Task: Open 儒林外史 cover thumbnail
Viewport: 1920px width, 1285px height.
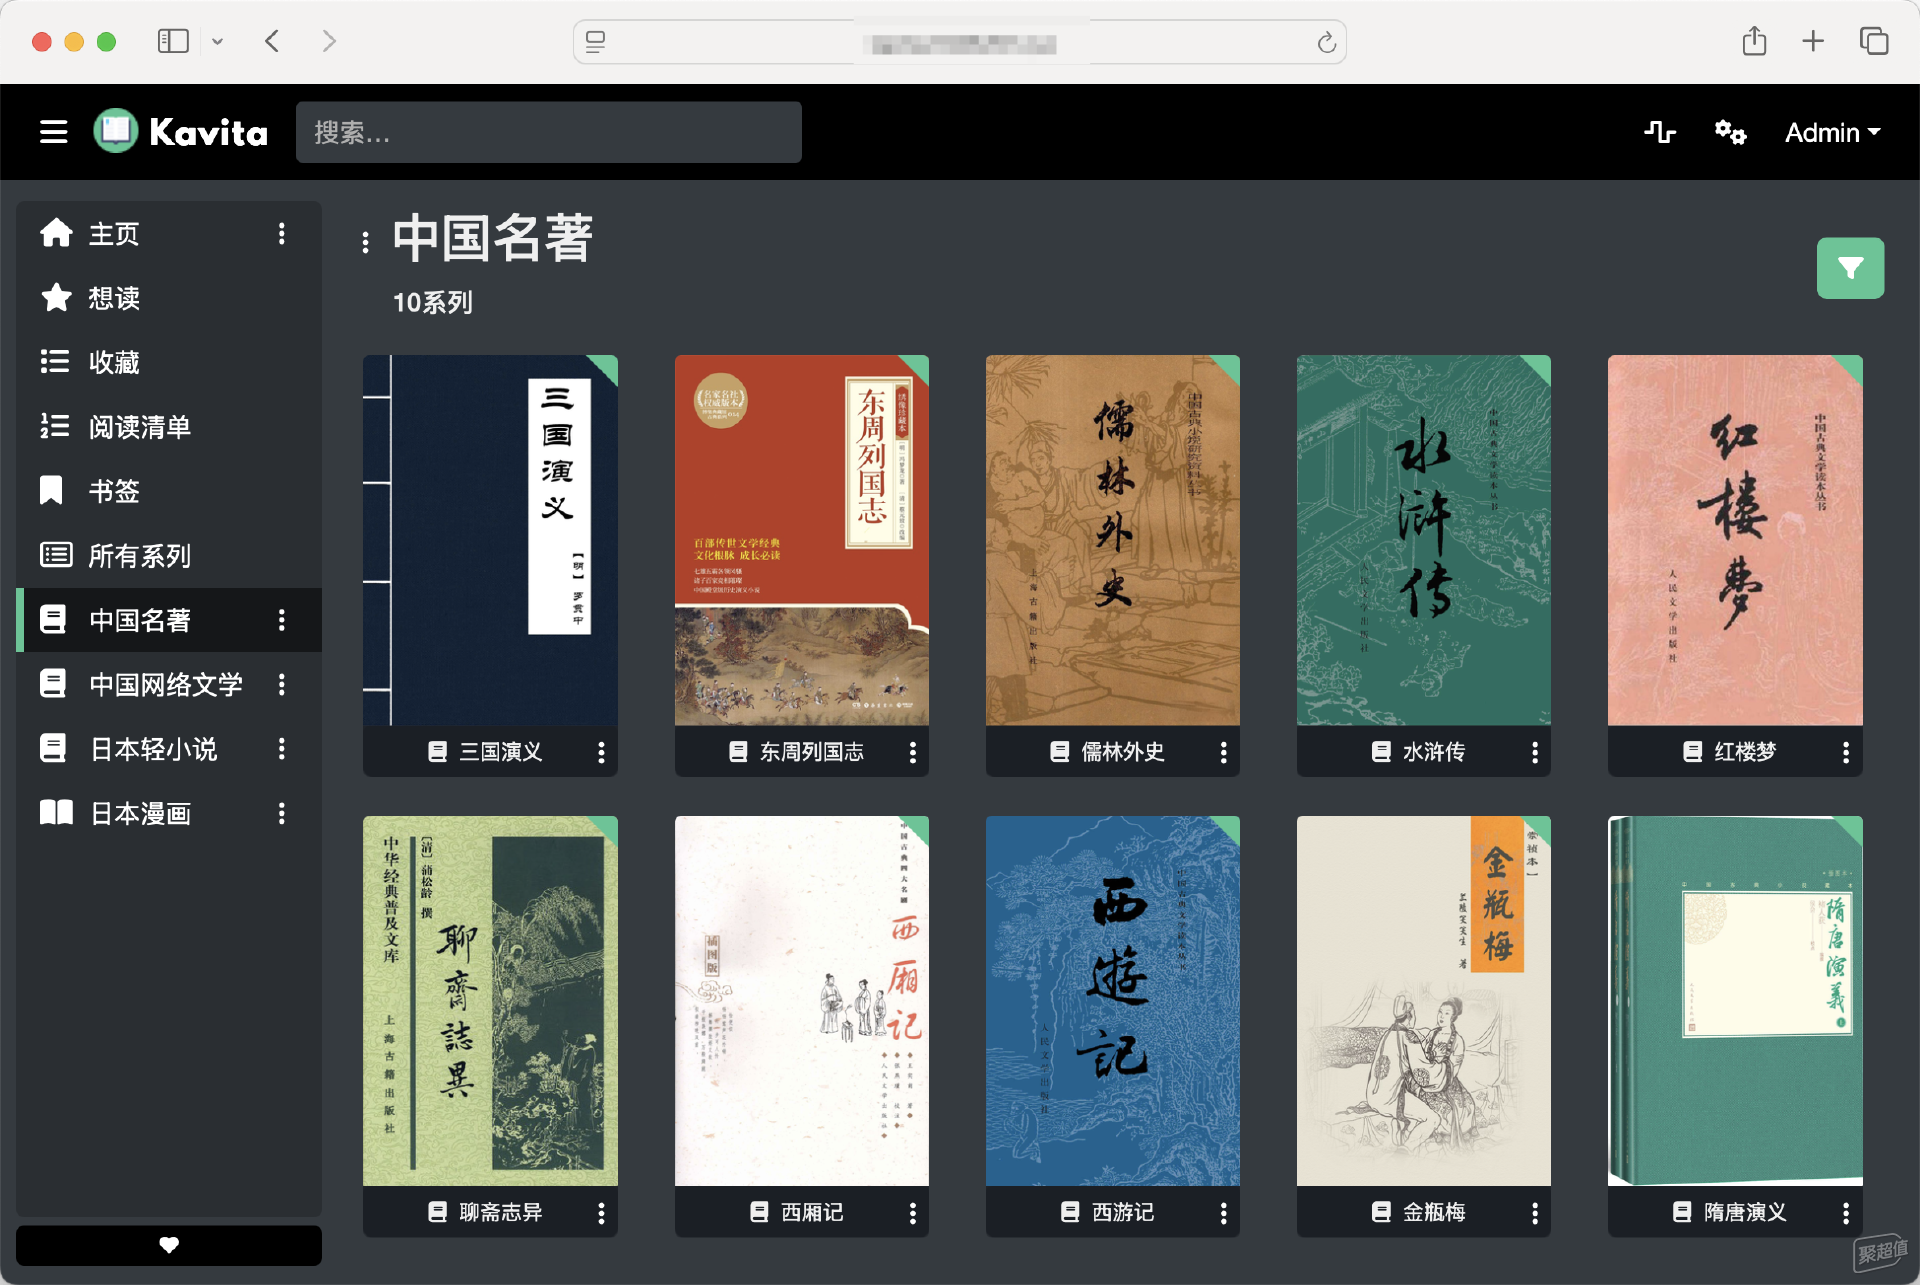Action: click(1113, 540)
